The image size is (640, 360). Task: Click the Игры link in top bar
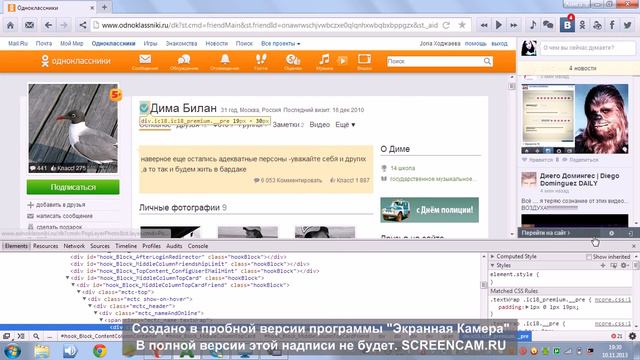pyautogui.click(x=150, y=43)
